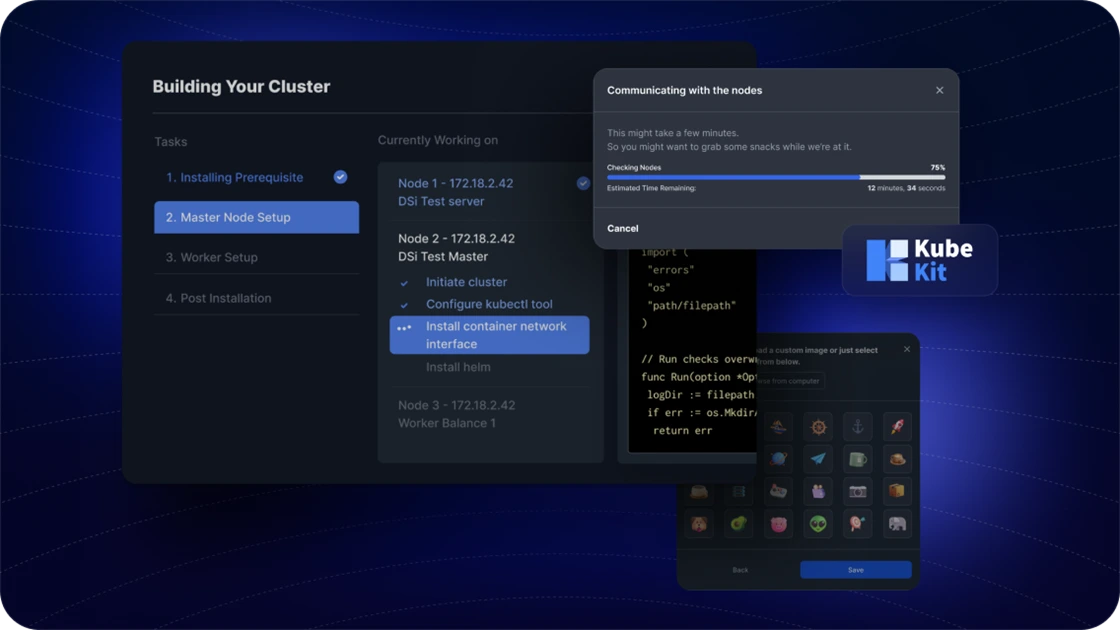1120x630 pixels.
Task: Select the paper plane icon
Action: click(818, 459)
